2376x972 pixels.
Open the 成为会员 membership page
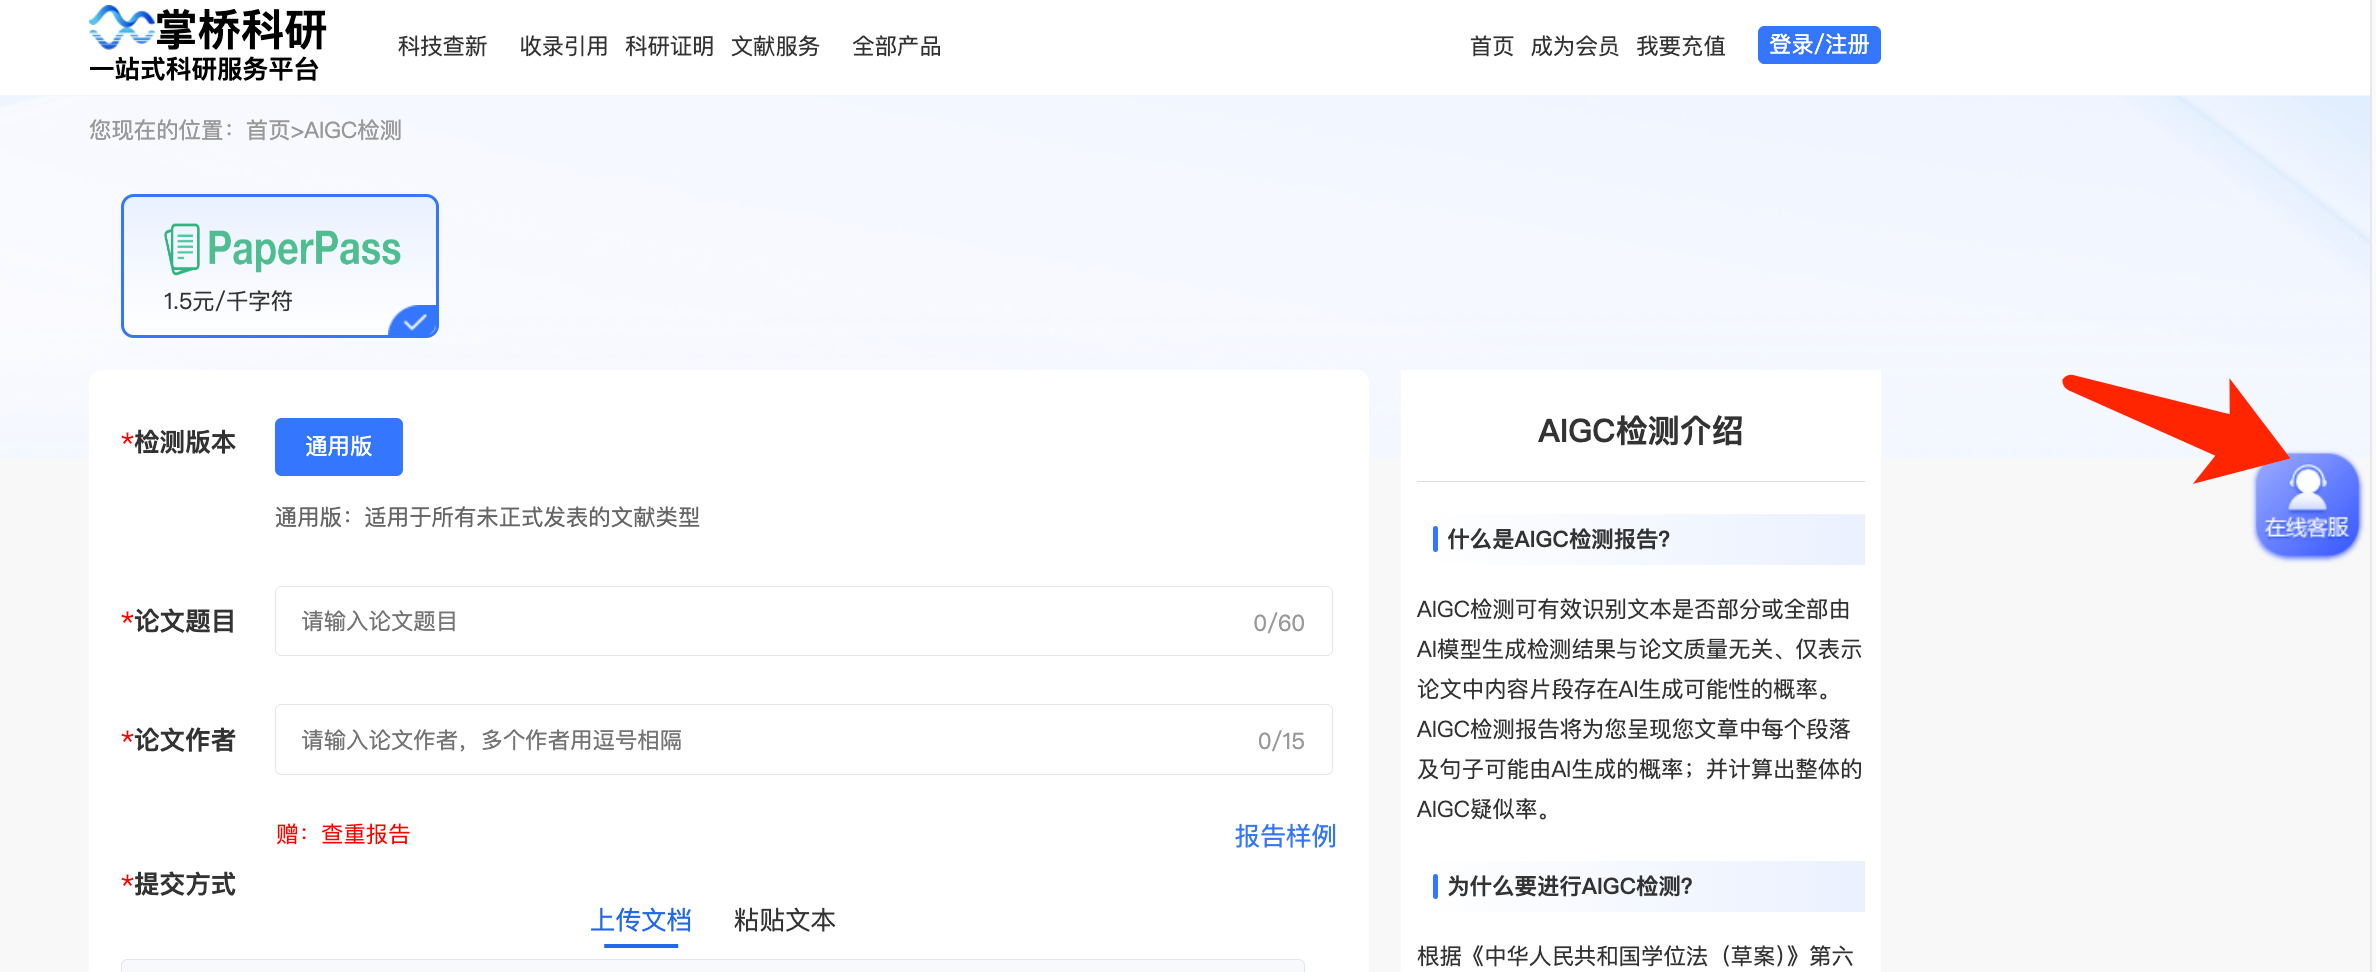point(1574,46)
